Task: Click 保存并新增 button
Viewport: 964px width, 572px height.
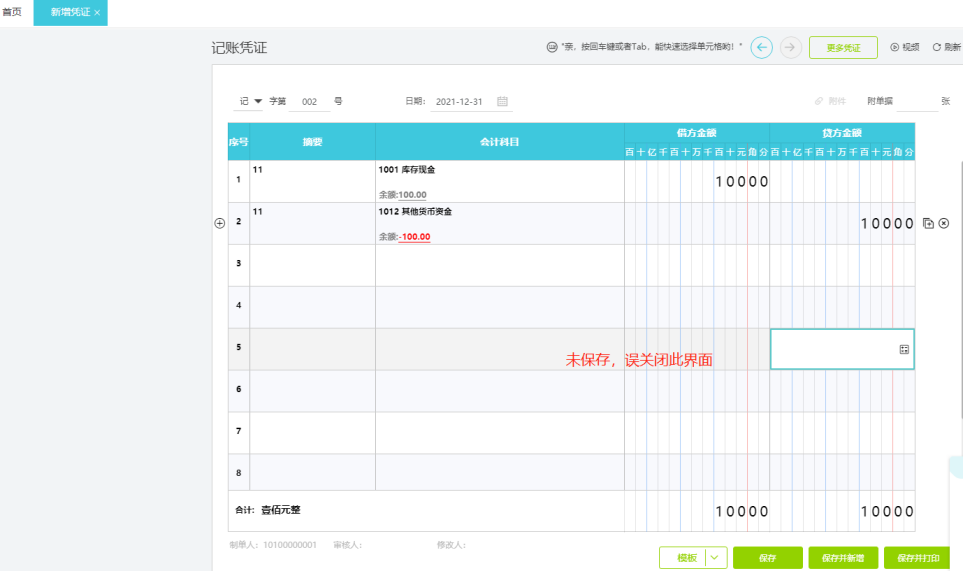Action: [843, 558]
